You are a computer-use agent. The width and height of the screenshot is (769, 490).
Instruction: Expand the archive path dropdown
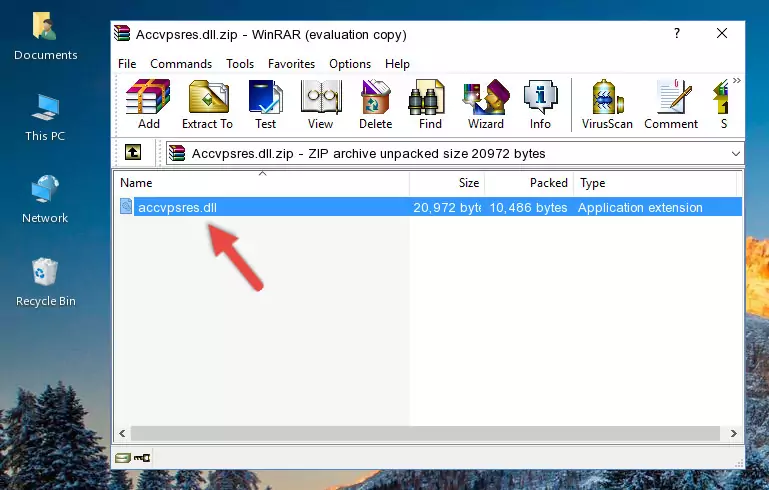736,154
